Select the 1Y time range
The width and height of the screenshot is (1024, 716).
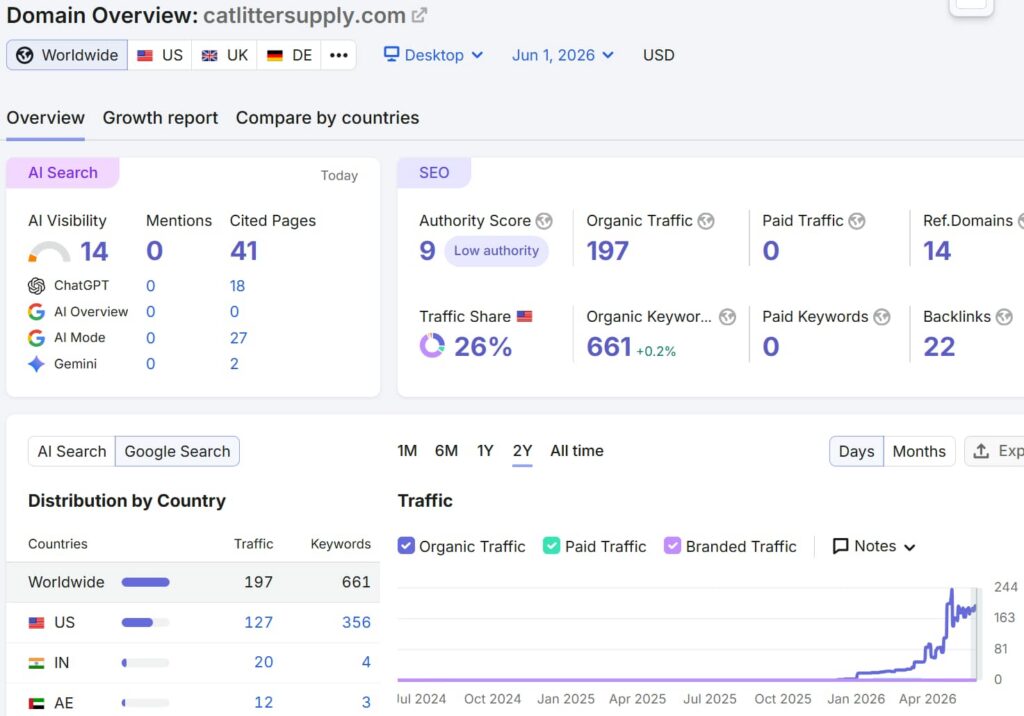485,451
